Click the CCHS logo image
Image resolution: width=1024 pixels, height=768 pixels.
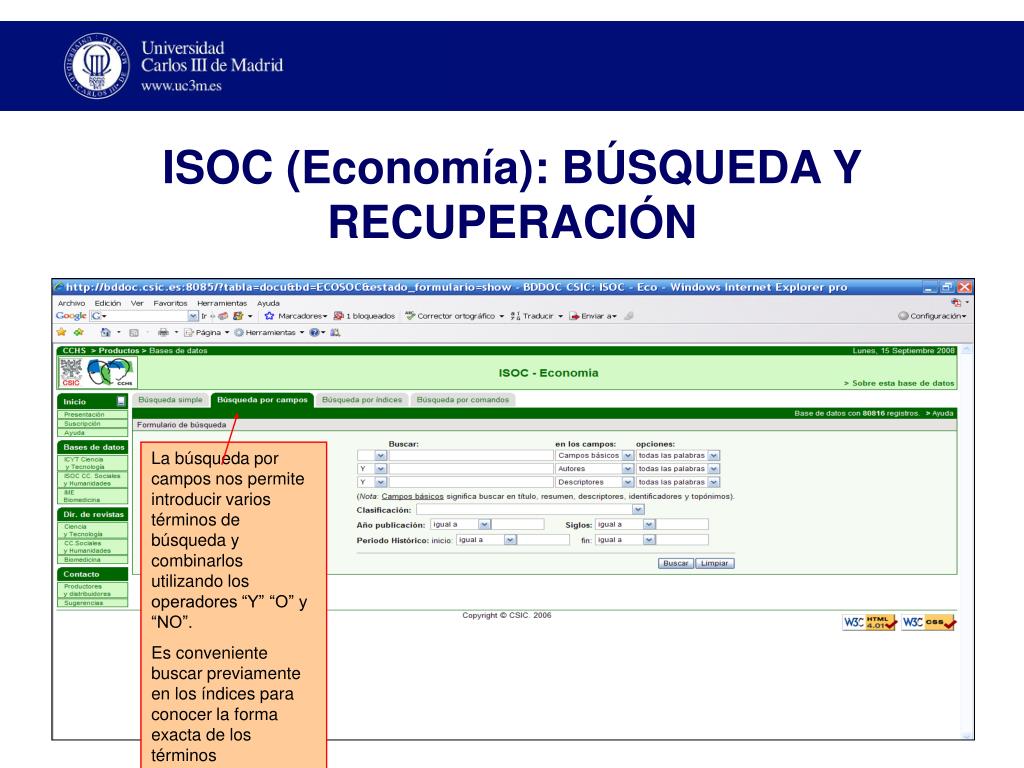pos(111,373)
